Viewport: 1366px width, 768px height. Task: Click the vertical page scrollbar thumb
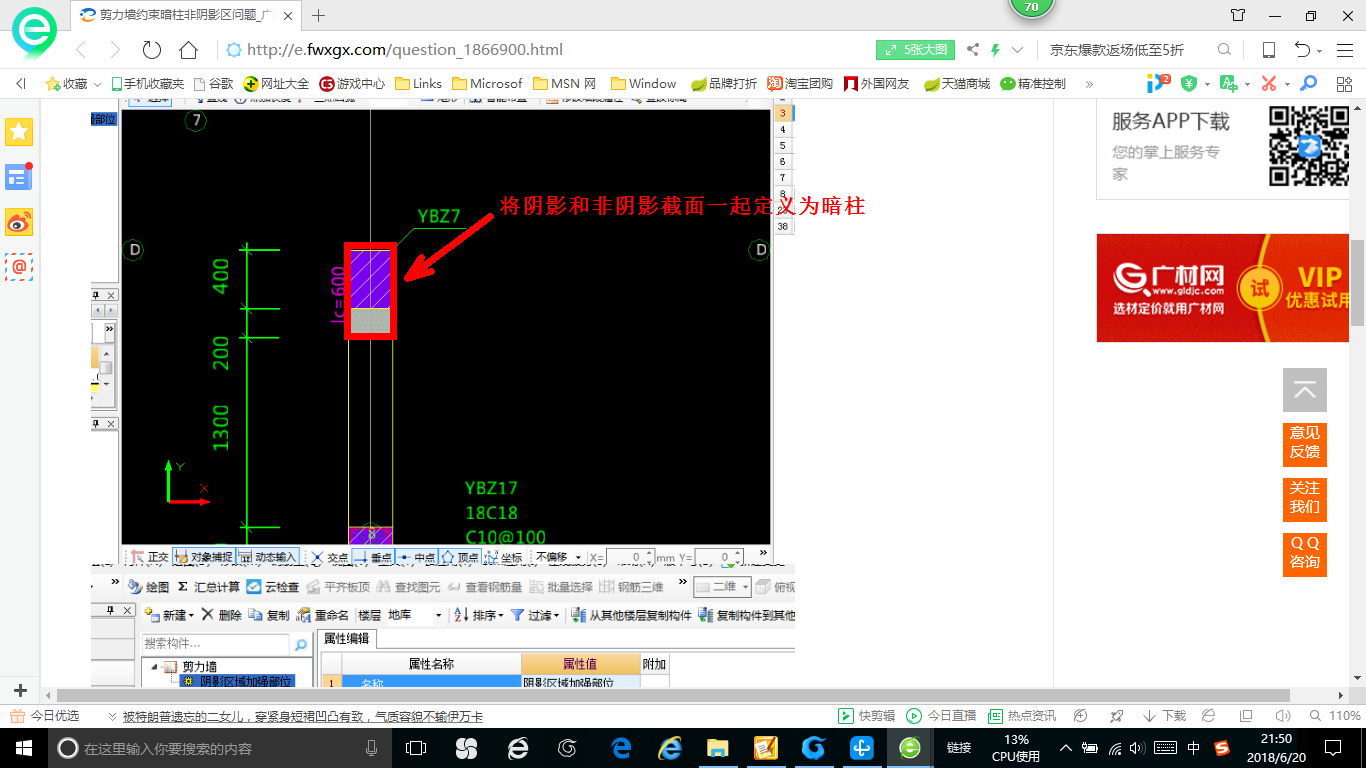[1357, 283]
